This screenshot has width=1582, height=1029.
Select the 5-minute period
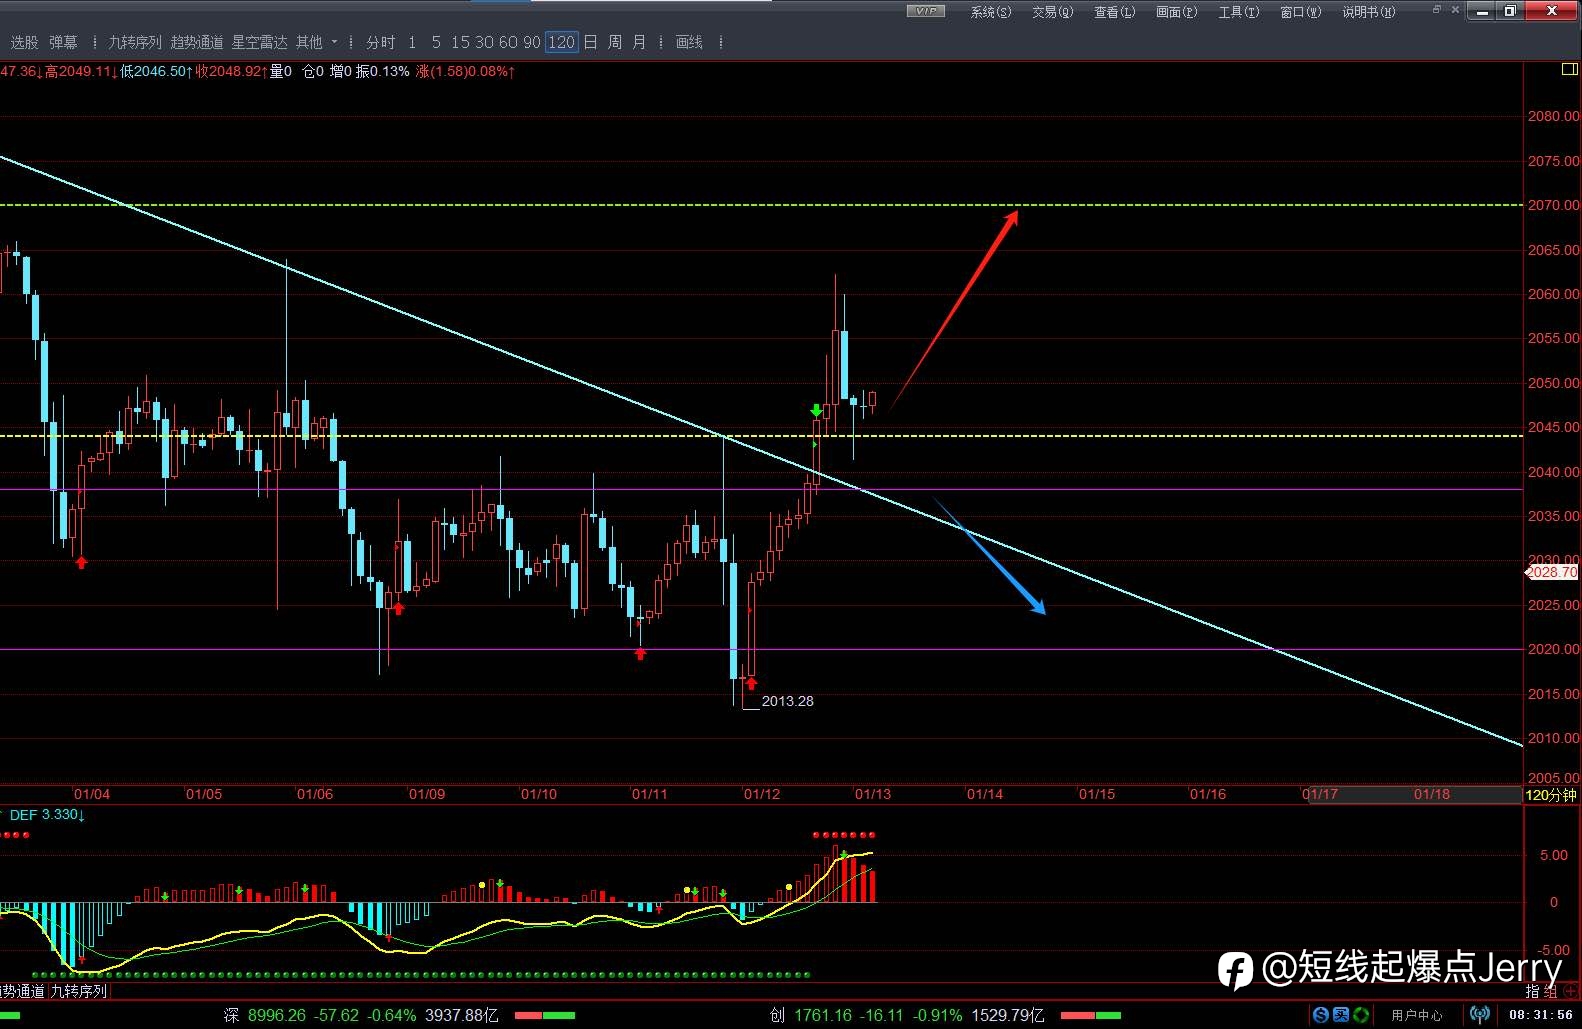436,42
